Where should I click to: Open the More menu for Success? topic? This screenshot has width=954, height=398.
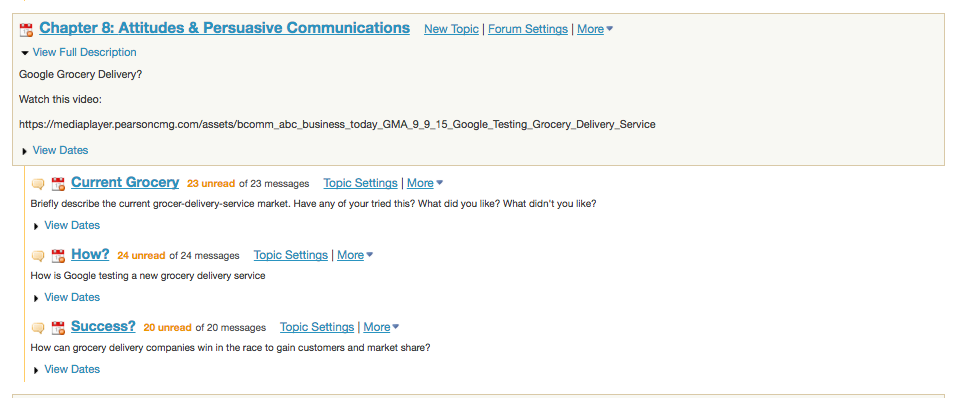coord(381,327)
